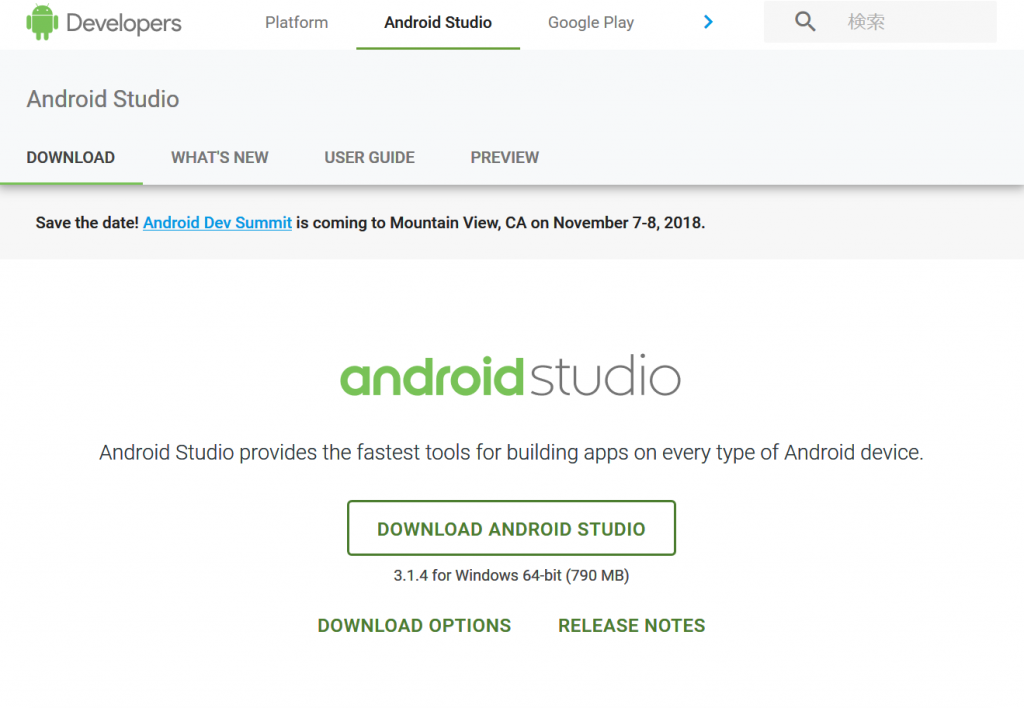
Task: Click the Developers wordmark in header
Action: [x=124, y=23]
